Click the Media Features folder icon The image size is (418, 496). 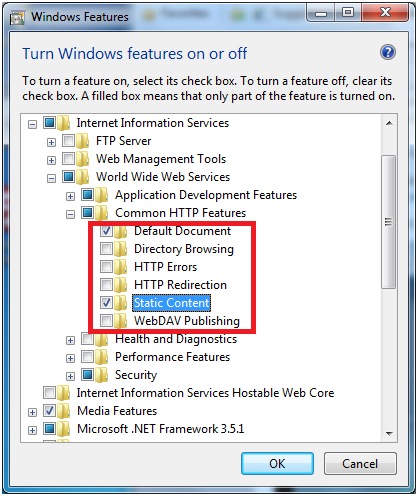(63, 411)
